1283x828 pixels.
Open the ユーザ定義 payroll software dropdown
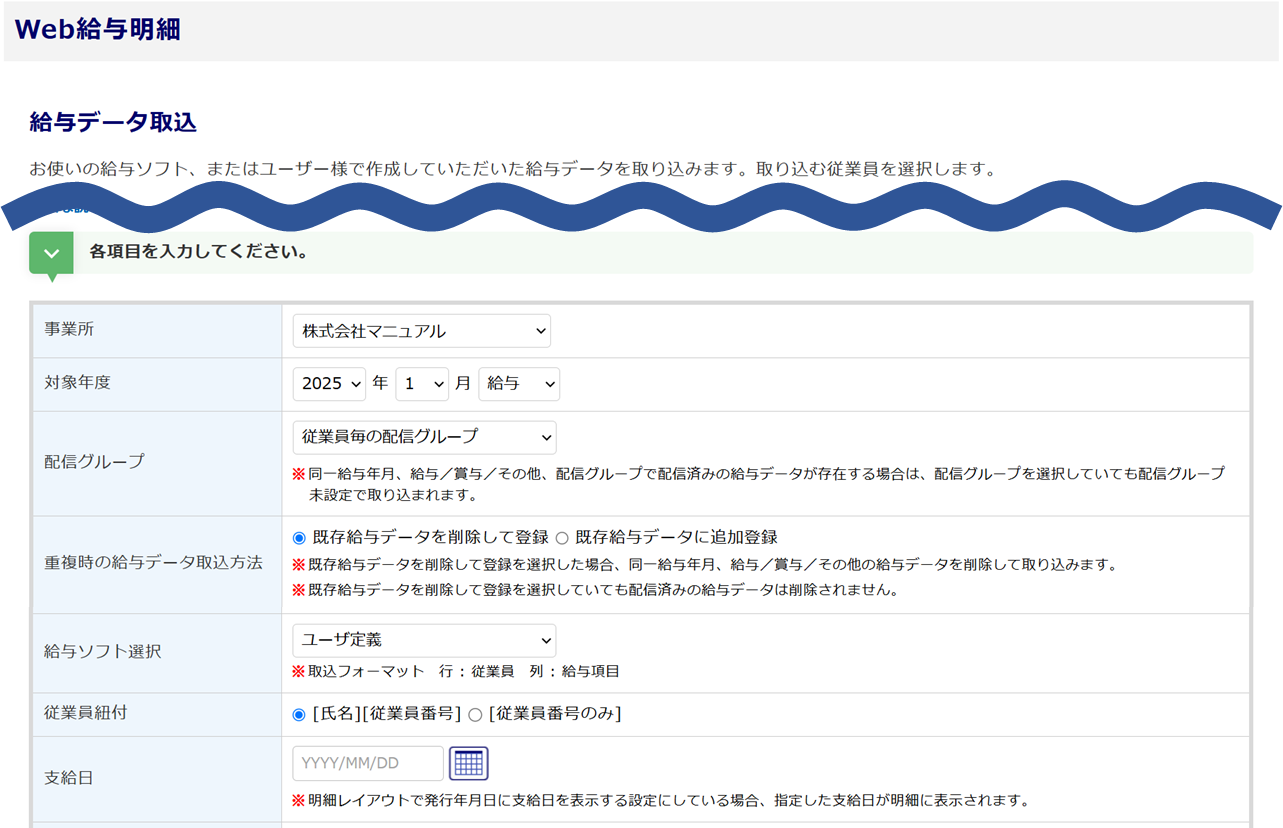[x=424, y=640]
